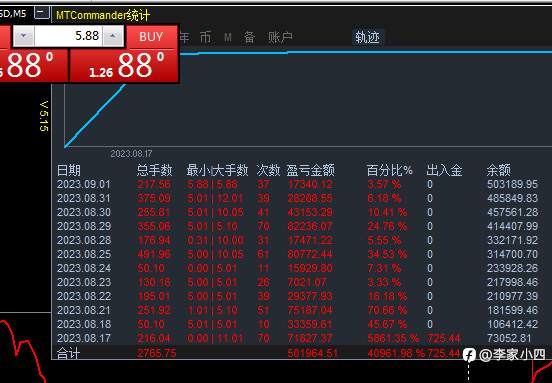
Task: Click the 24.76 % percentage cell
Action: 387,226
